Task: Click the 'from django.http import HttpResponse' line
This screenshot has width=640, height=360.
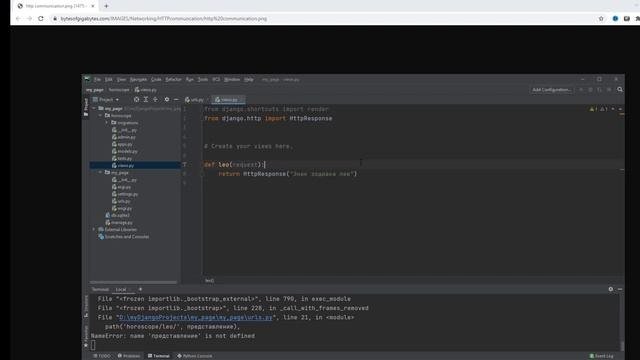Action: [x=268, y=118]
